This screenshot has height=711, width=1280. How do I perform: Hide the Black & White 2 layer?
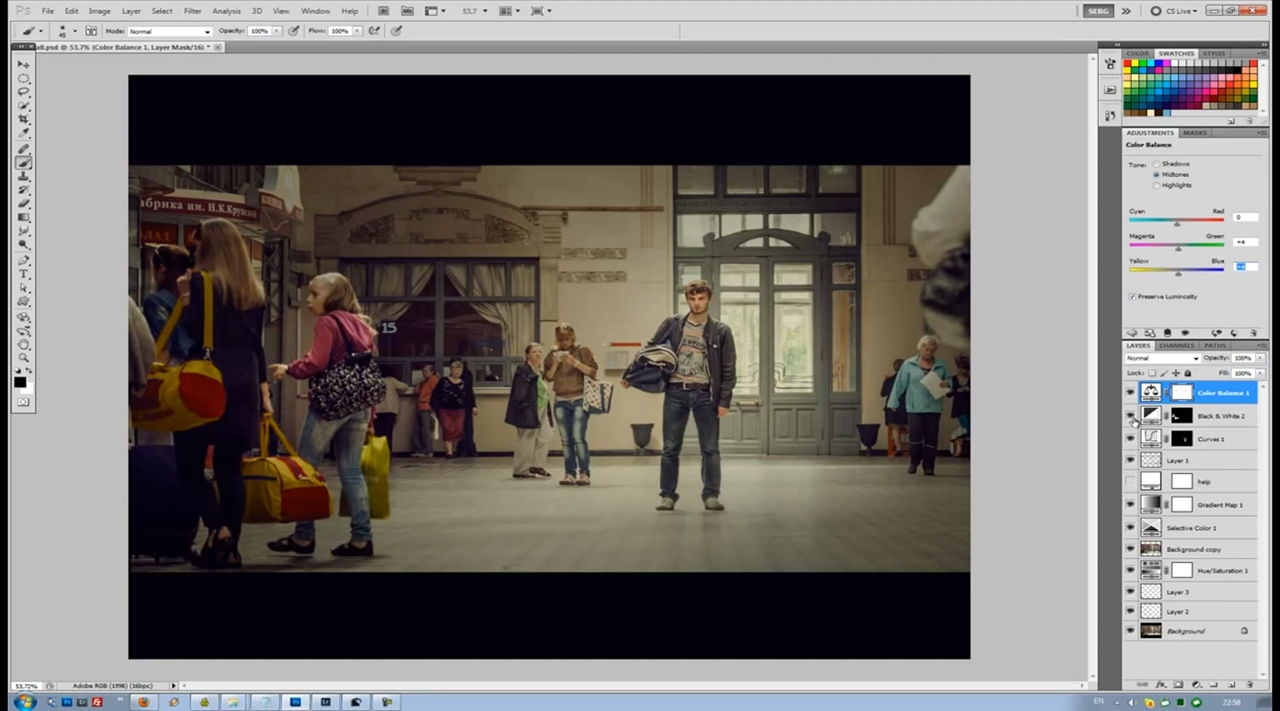click(1130, 415)
